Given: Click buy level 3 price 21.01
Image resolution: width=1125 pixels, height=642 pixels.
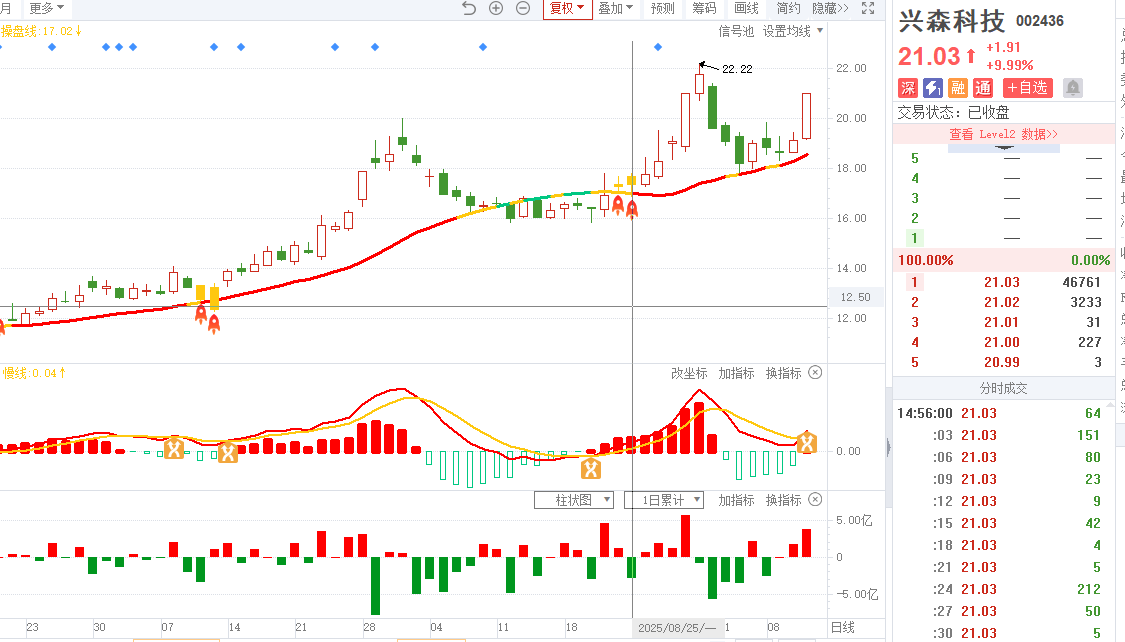Looking at the screenshot, I should click(1002, 322).
